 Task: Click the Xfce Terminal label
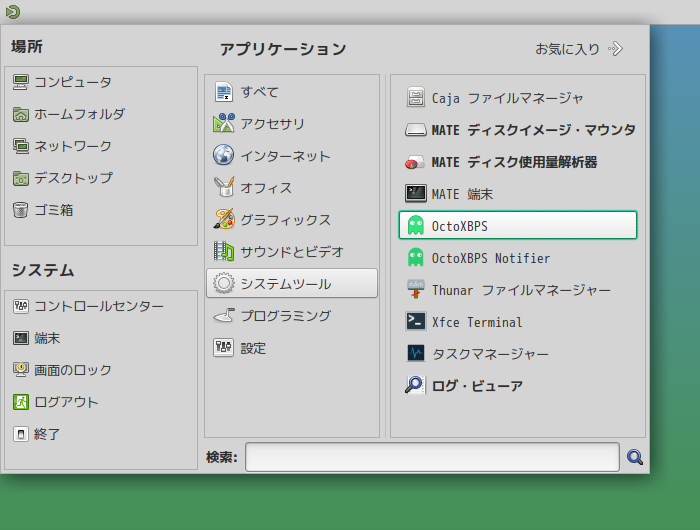click(x=477, y=322)
